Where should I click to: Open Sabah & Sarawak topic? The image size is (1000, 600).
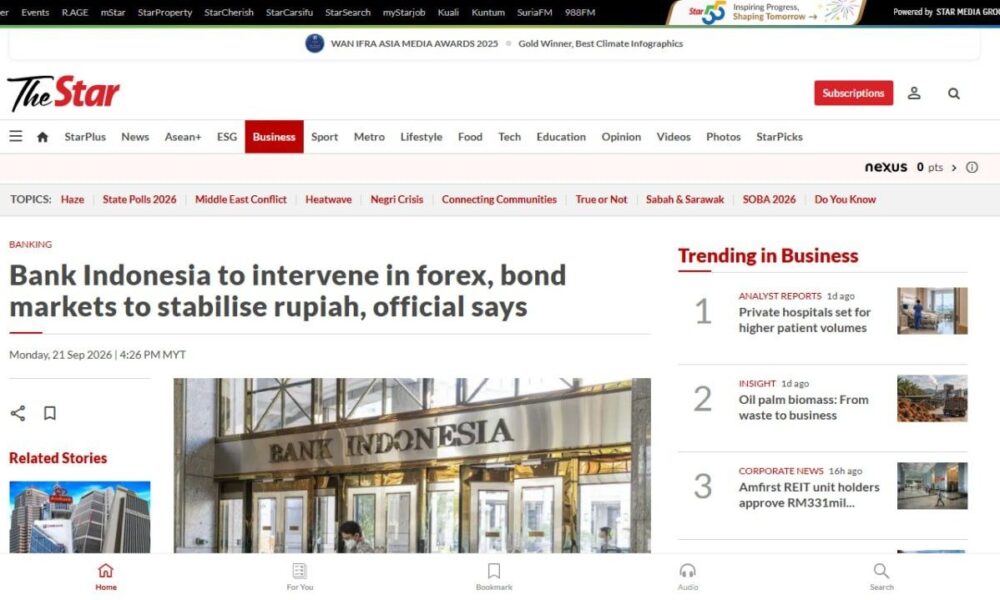tap(685, 199)
